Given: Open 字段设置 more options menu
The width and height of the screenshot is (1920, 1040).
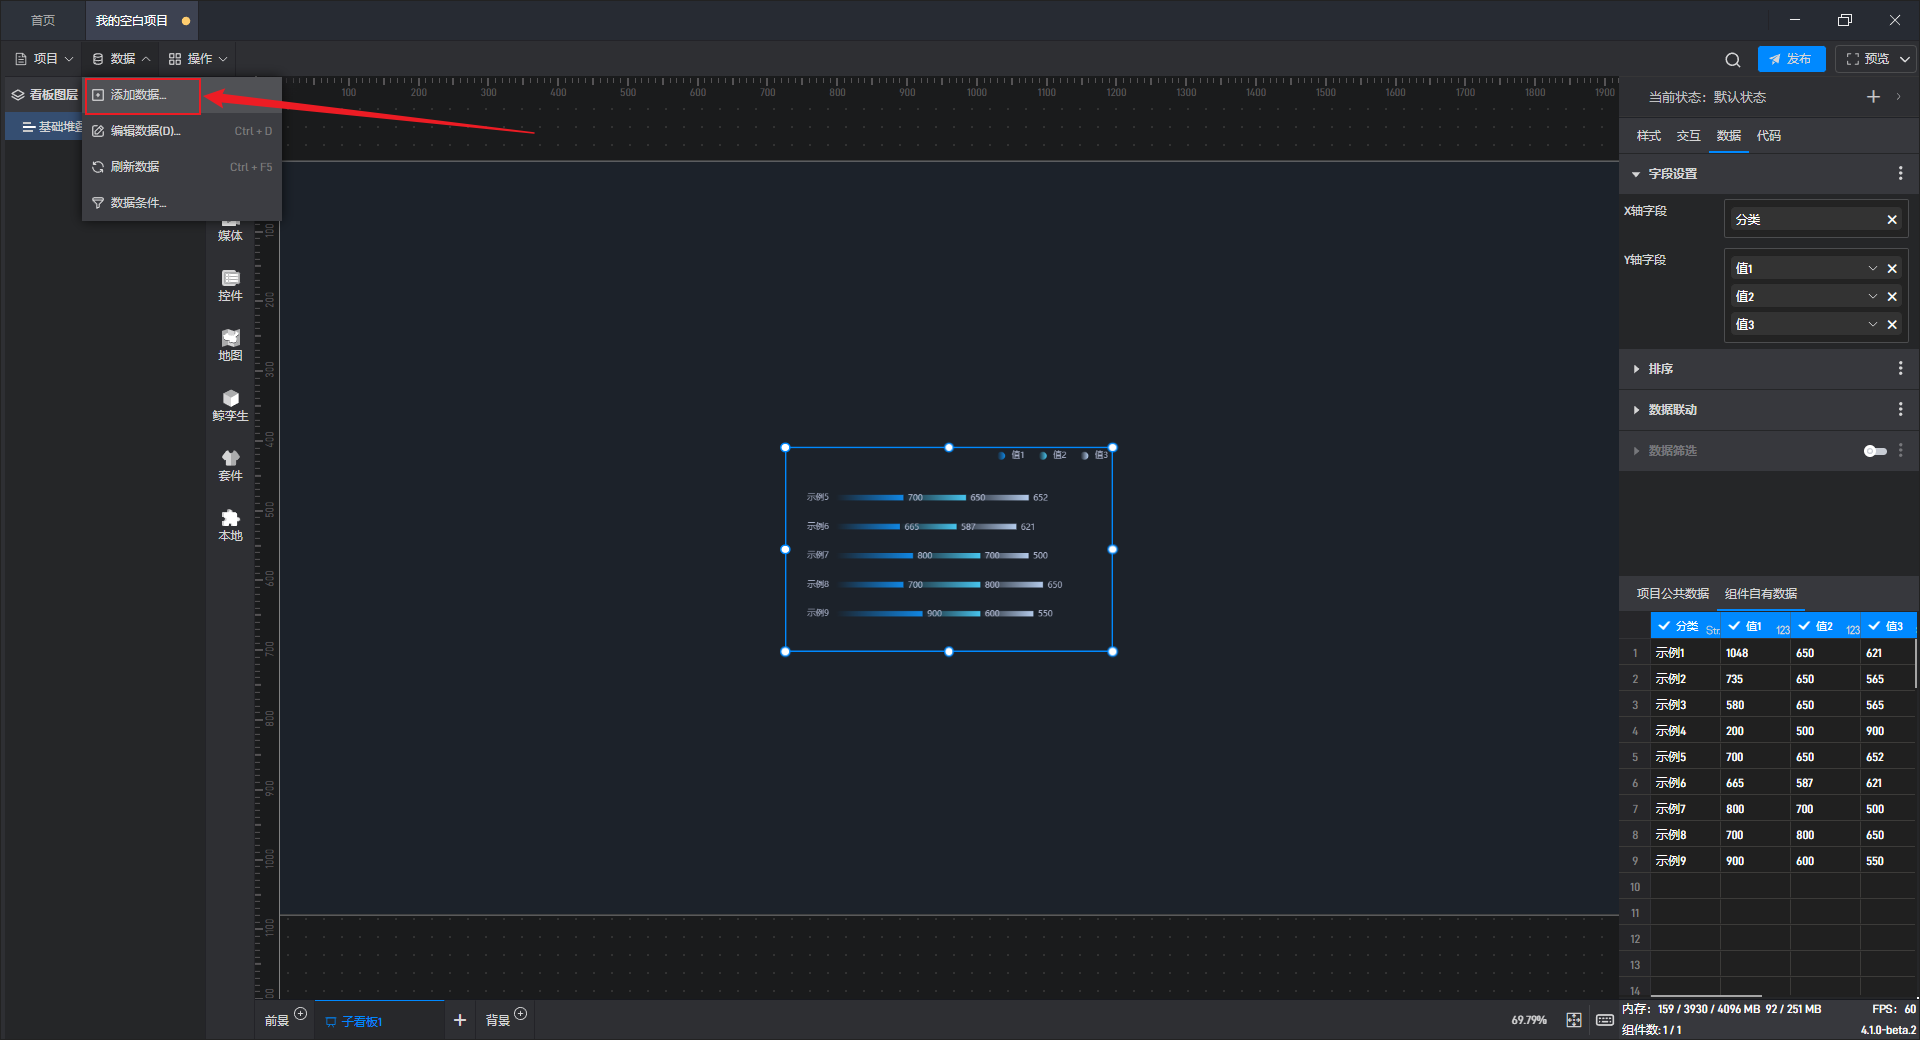Looking at the screenshot, I should coord(1900,174).
